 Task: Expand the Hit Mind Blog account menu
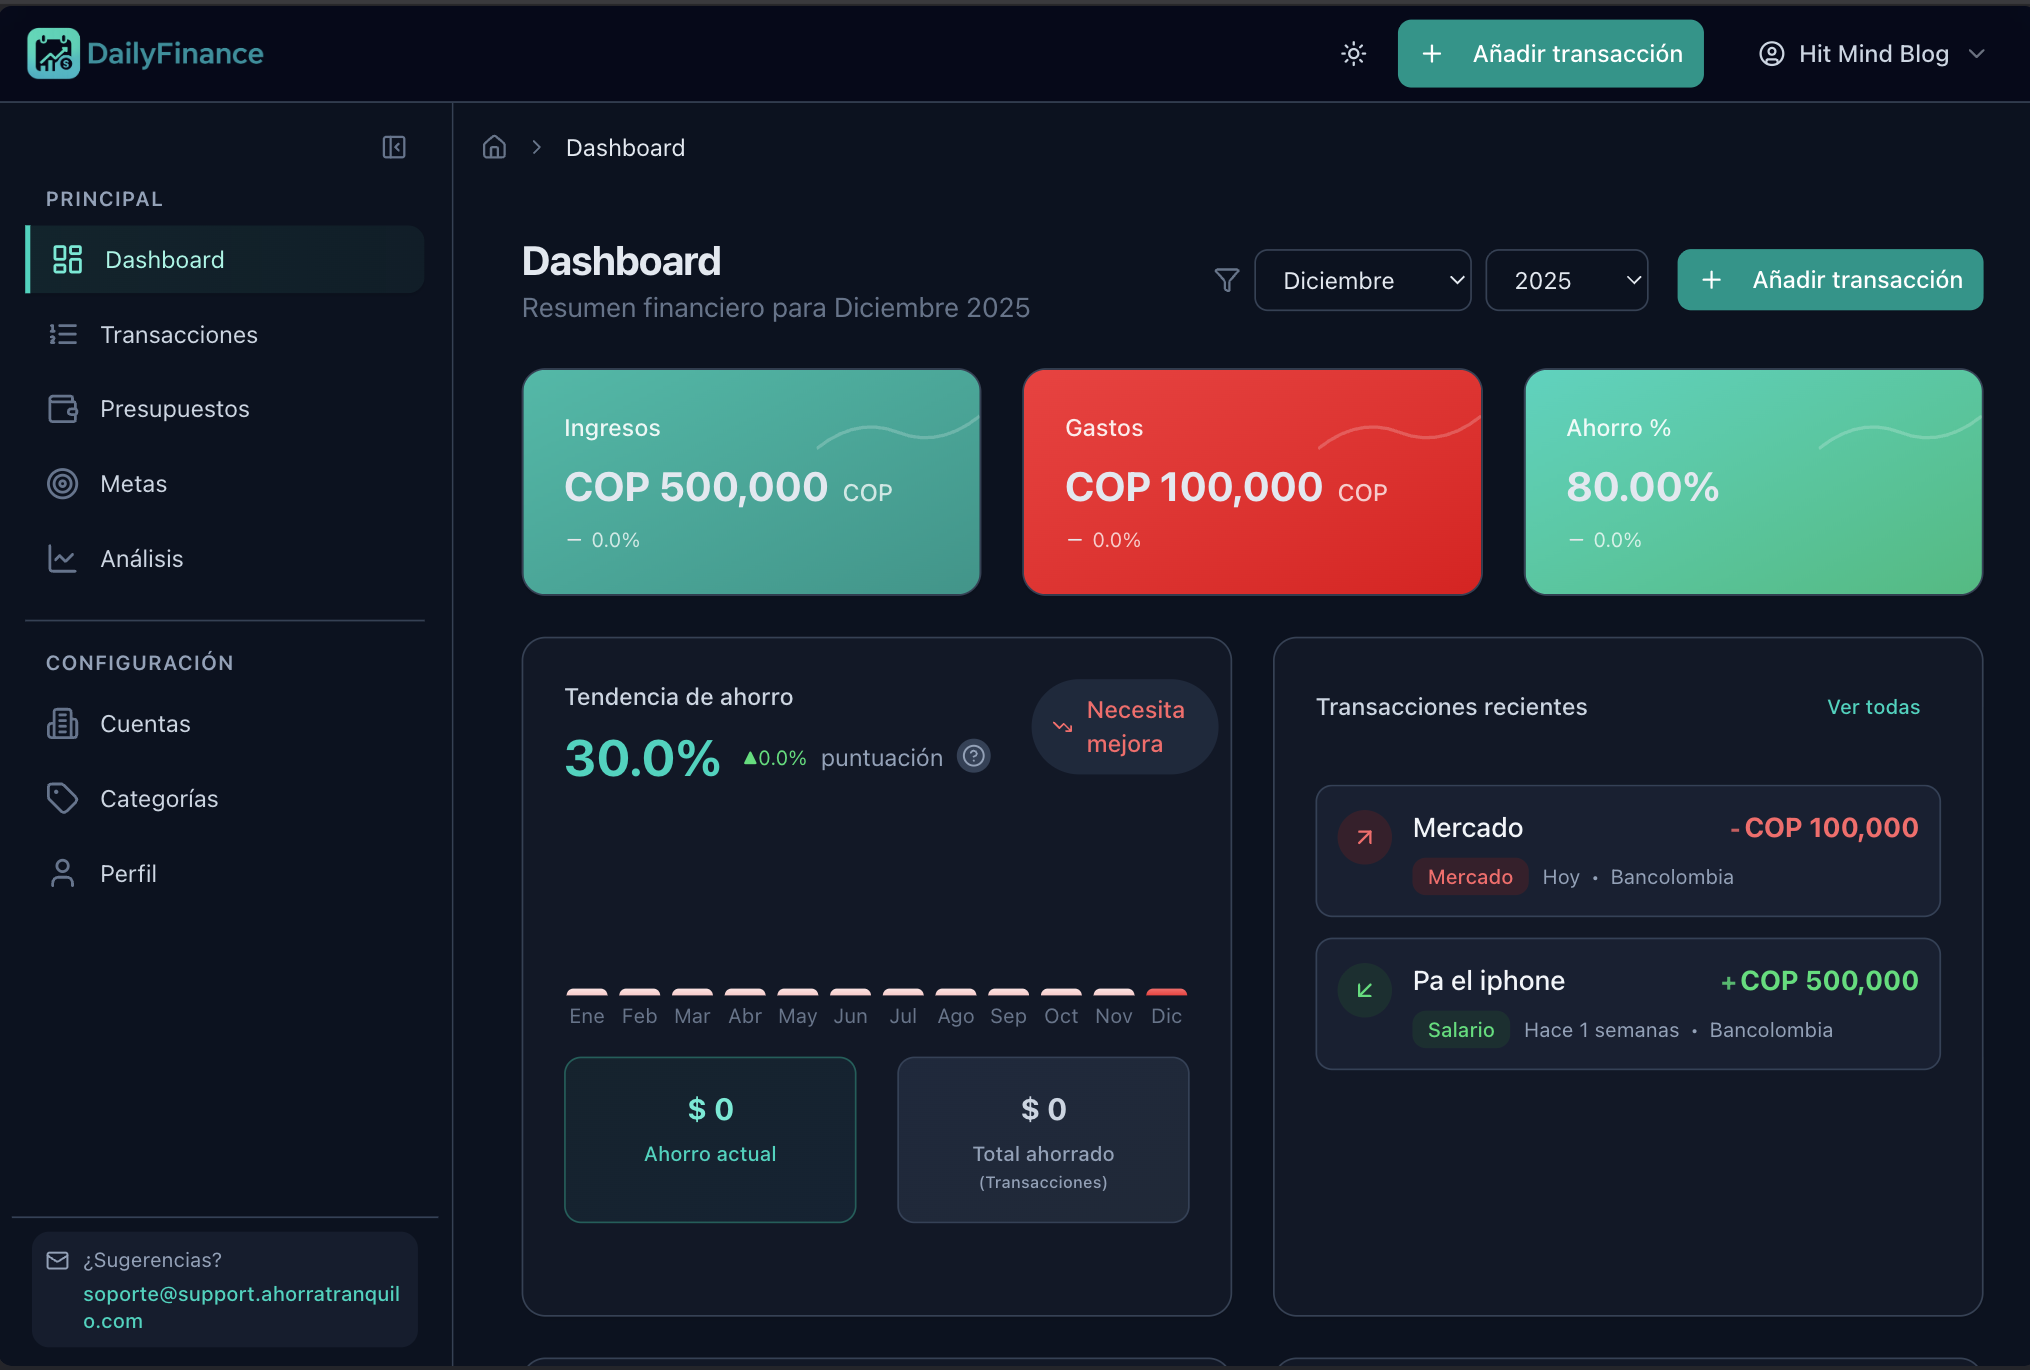1871,53
